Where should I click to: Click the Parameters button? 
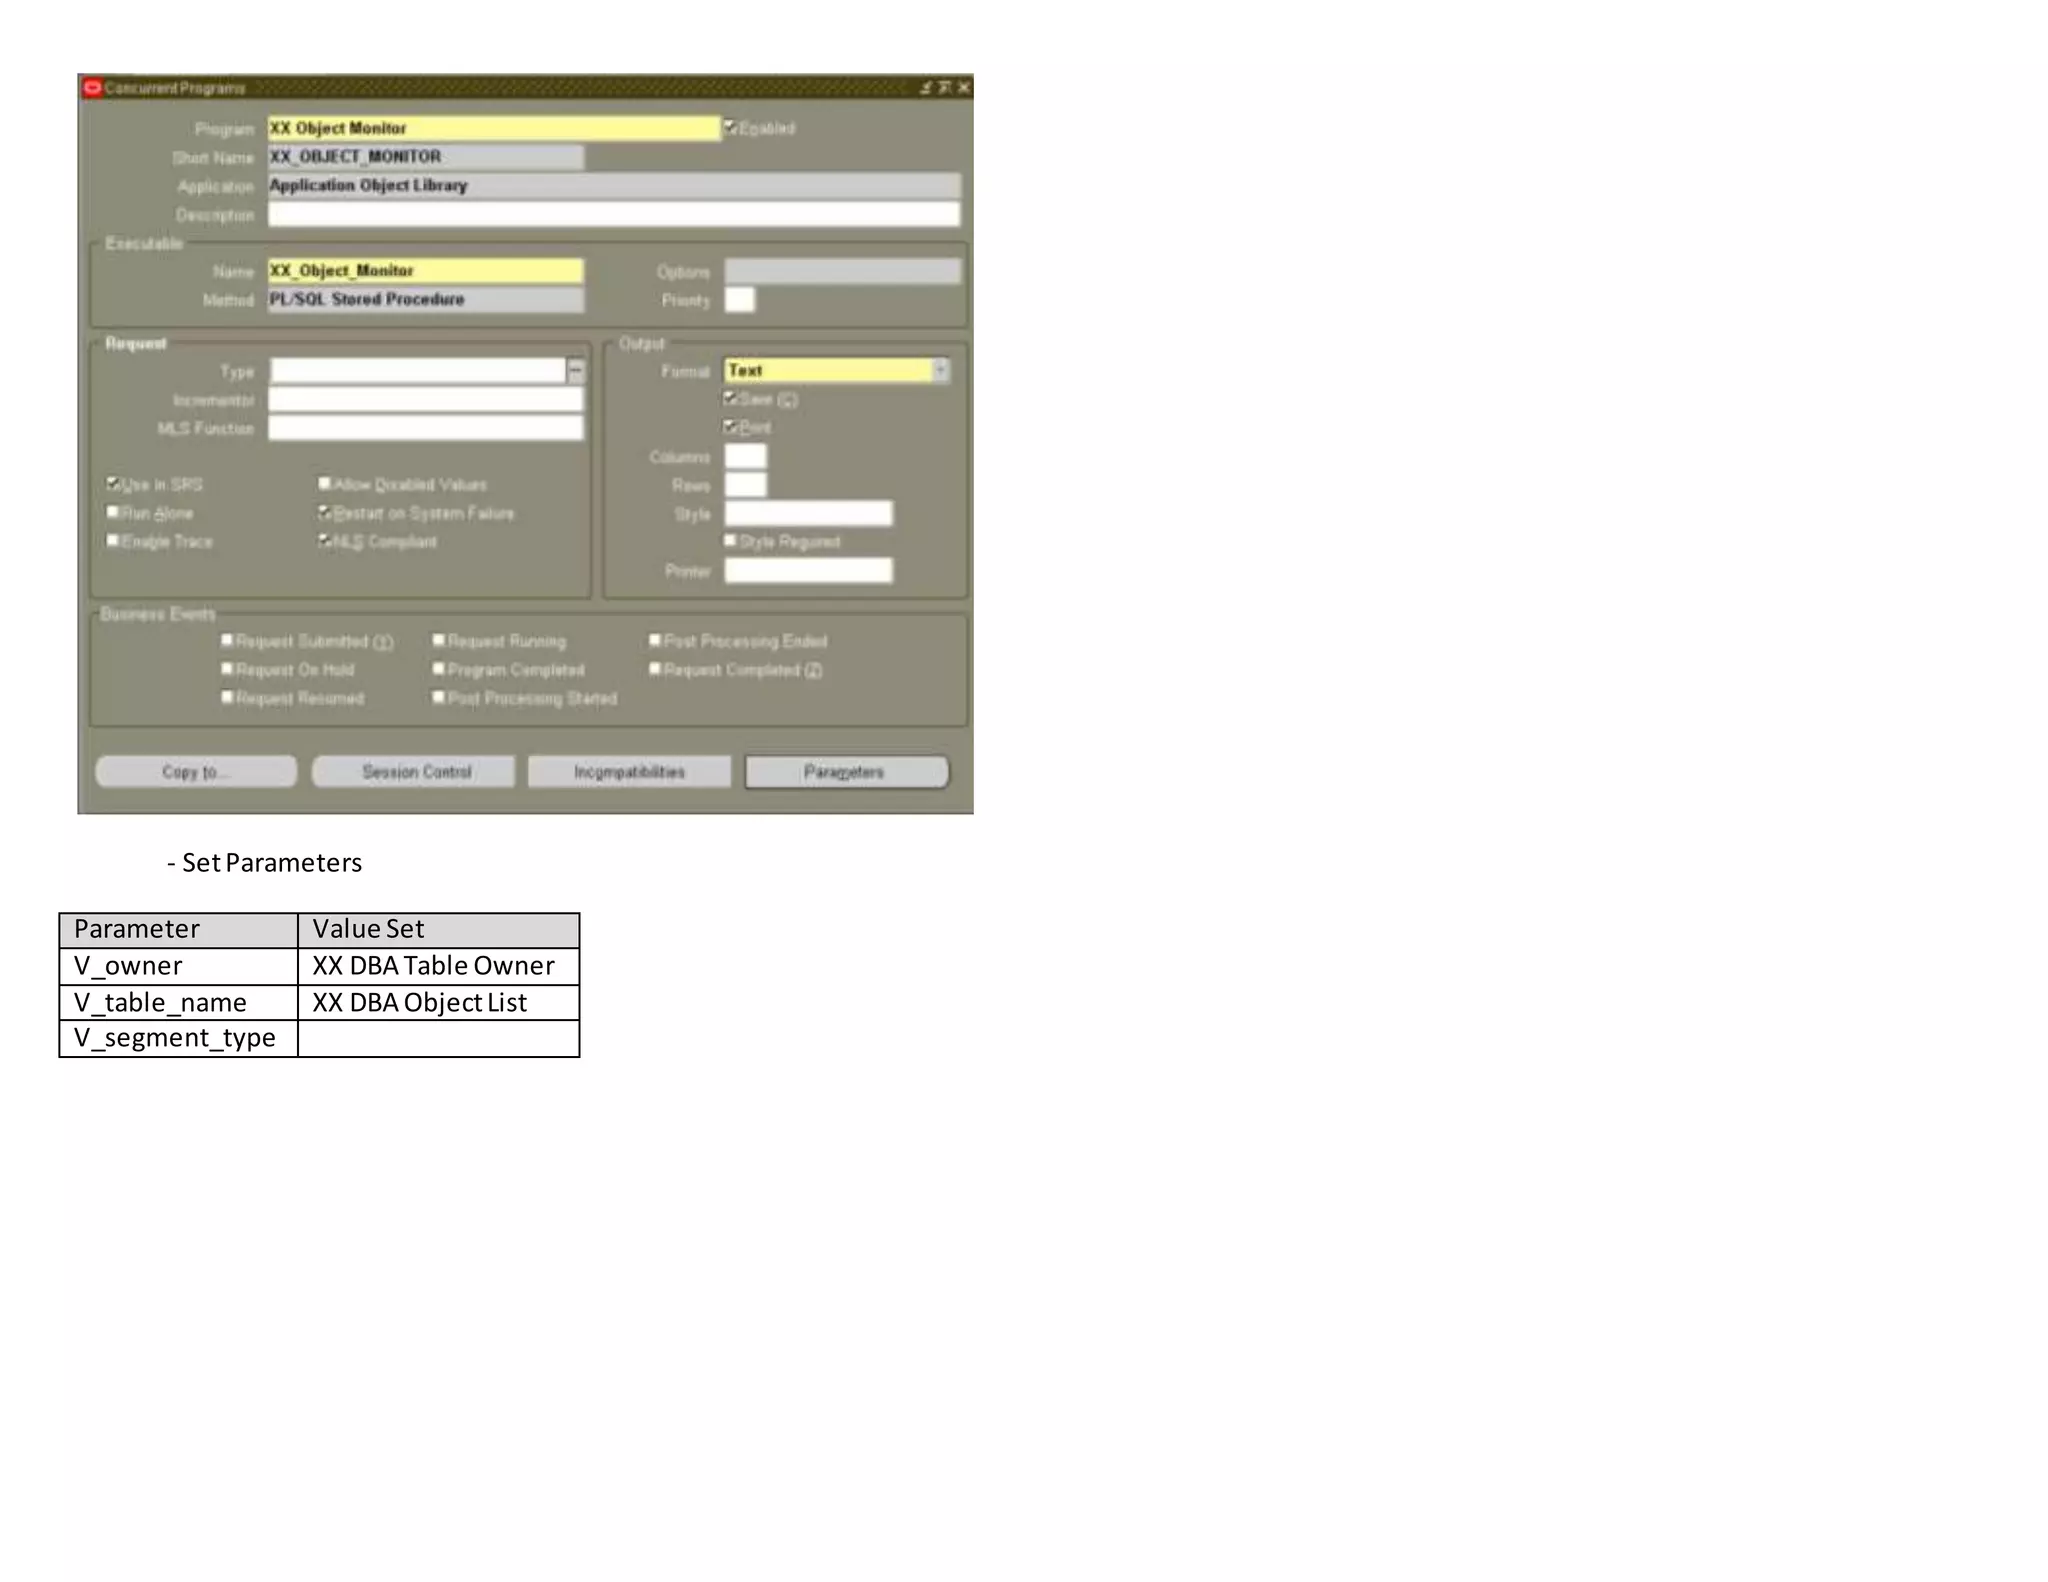point(846,772)
